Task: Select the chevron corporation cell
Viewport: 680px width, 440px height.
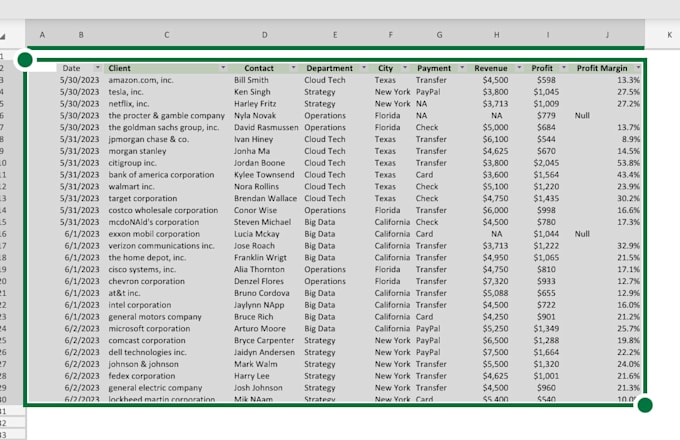Action: 147,281
